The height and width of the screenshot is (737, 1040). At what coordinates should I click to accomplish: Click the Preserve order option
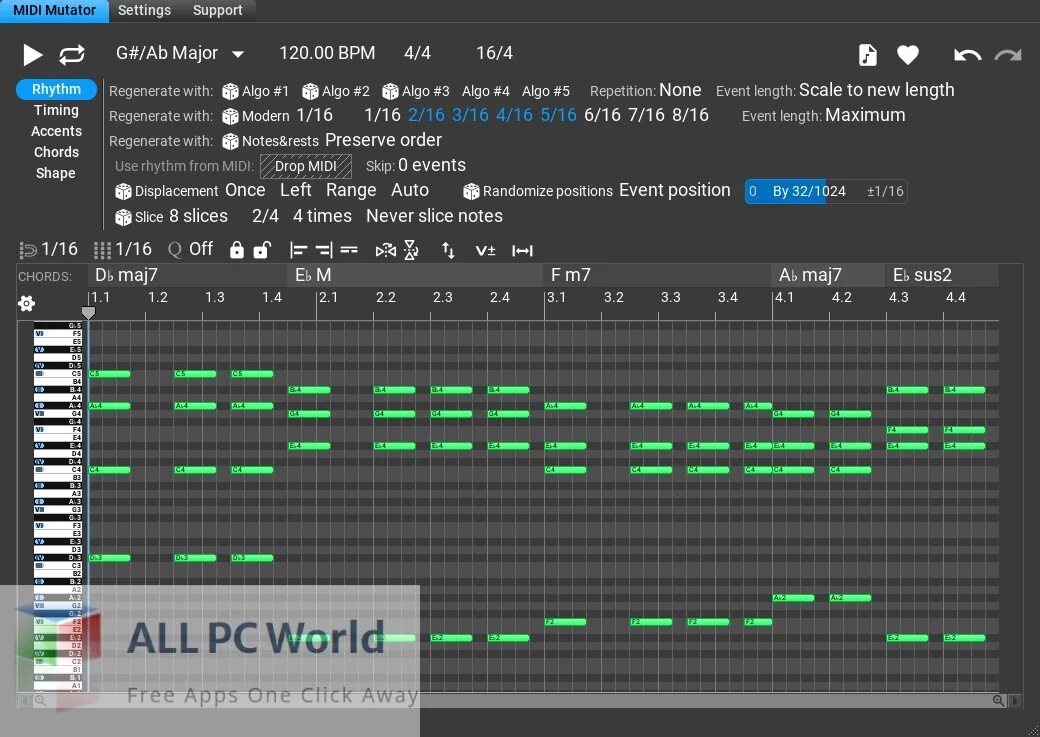click(383, 140)
